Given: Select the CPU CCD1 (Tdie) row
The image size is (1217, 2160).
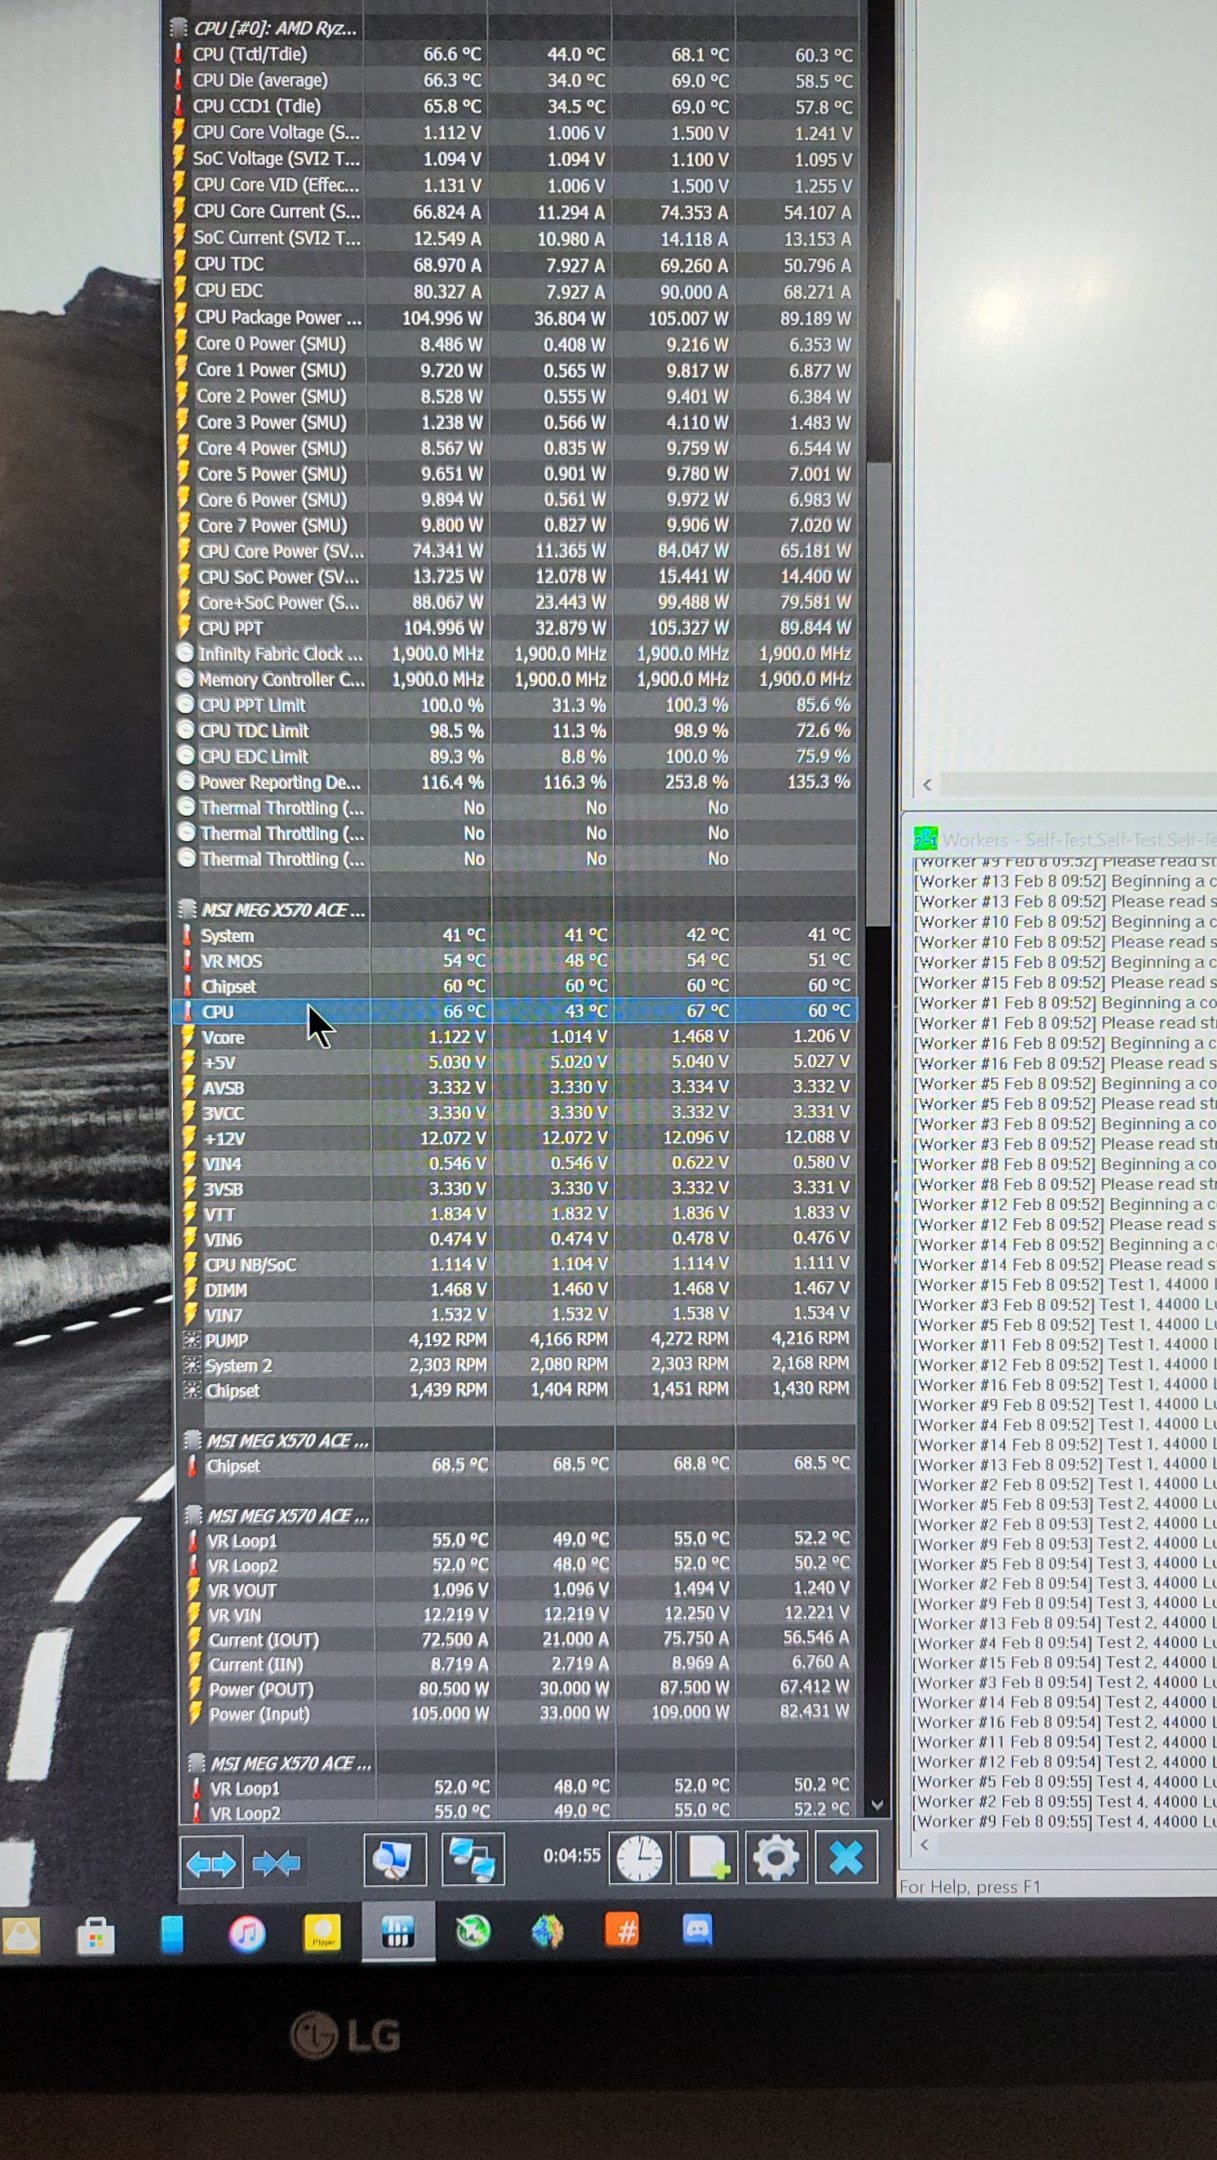Looking at the screenshot, I should (x=514, y=106).
